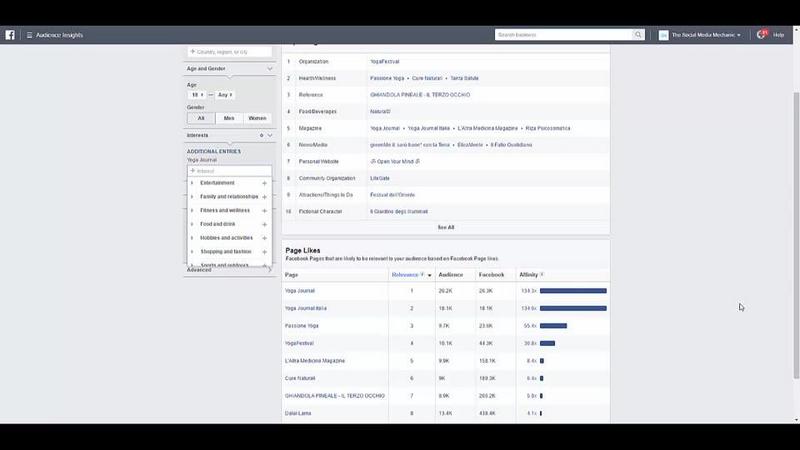The image size is (800, 450).
Task: Expand the Entertainment interest category
Action: (x=192, y=183)
